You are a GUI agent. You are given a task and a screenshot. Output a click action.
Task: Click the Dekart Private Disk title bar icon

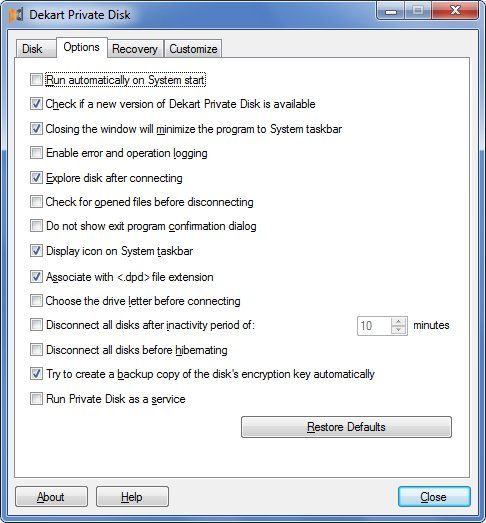[x=15, y=15]
